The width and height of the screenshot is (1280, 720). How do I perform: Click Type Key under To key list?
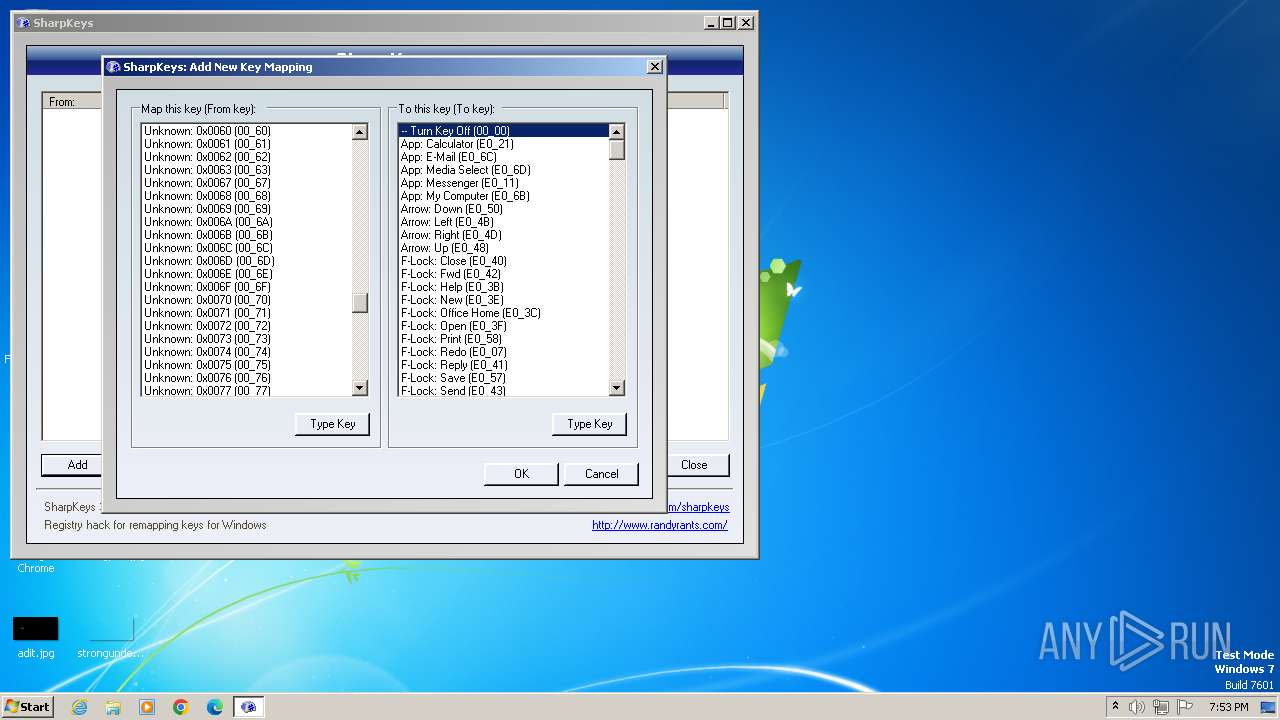pos(590,424)
